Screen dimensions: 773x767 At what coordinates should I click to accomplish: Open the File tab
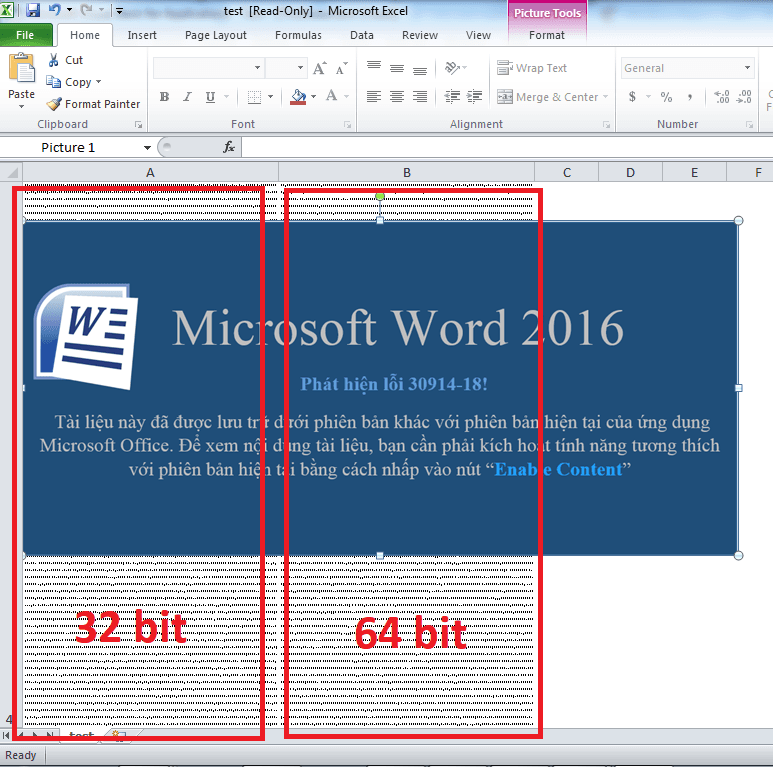(x=26, y=35)
